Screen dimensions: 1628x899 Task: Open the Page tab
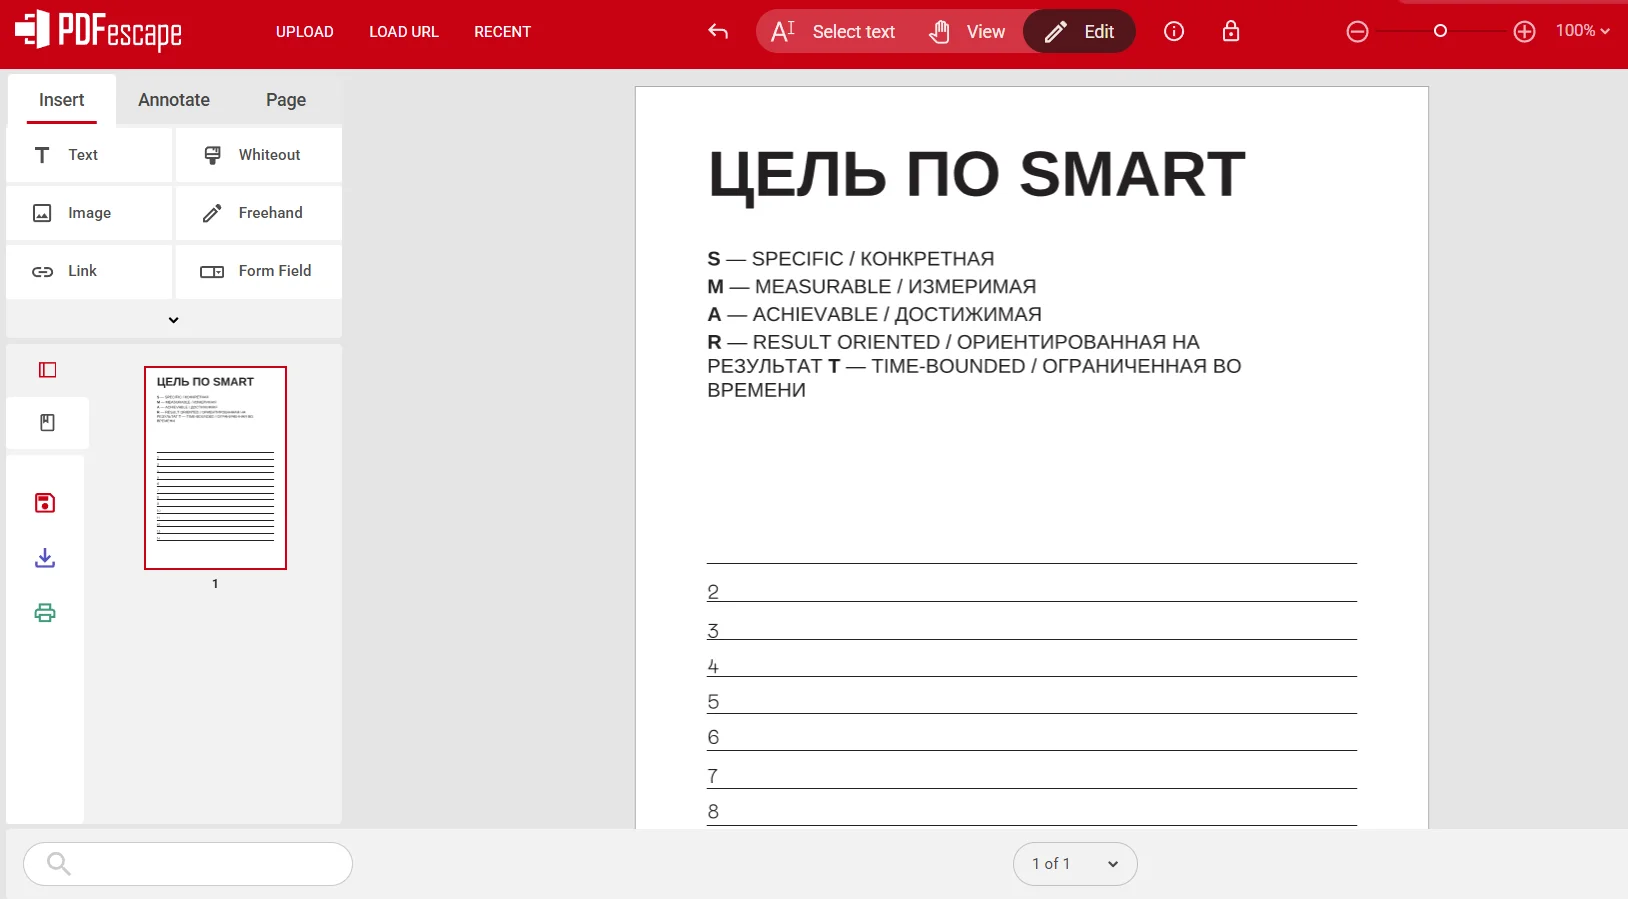pyautogui.click(x=286, y=100)
